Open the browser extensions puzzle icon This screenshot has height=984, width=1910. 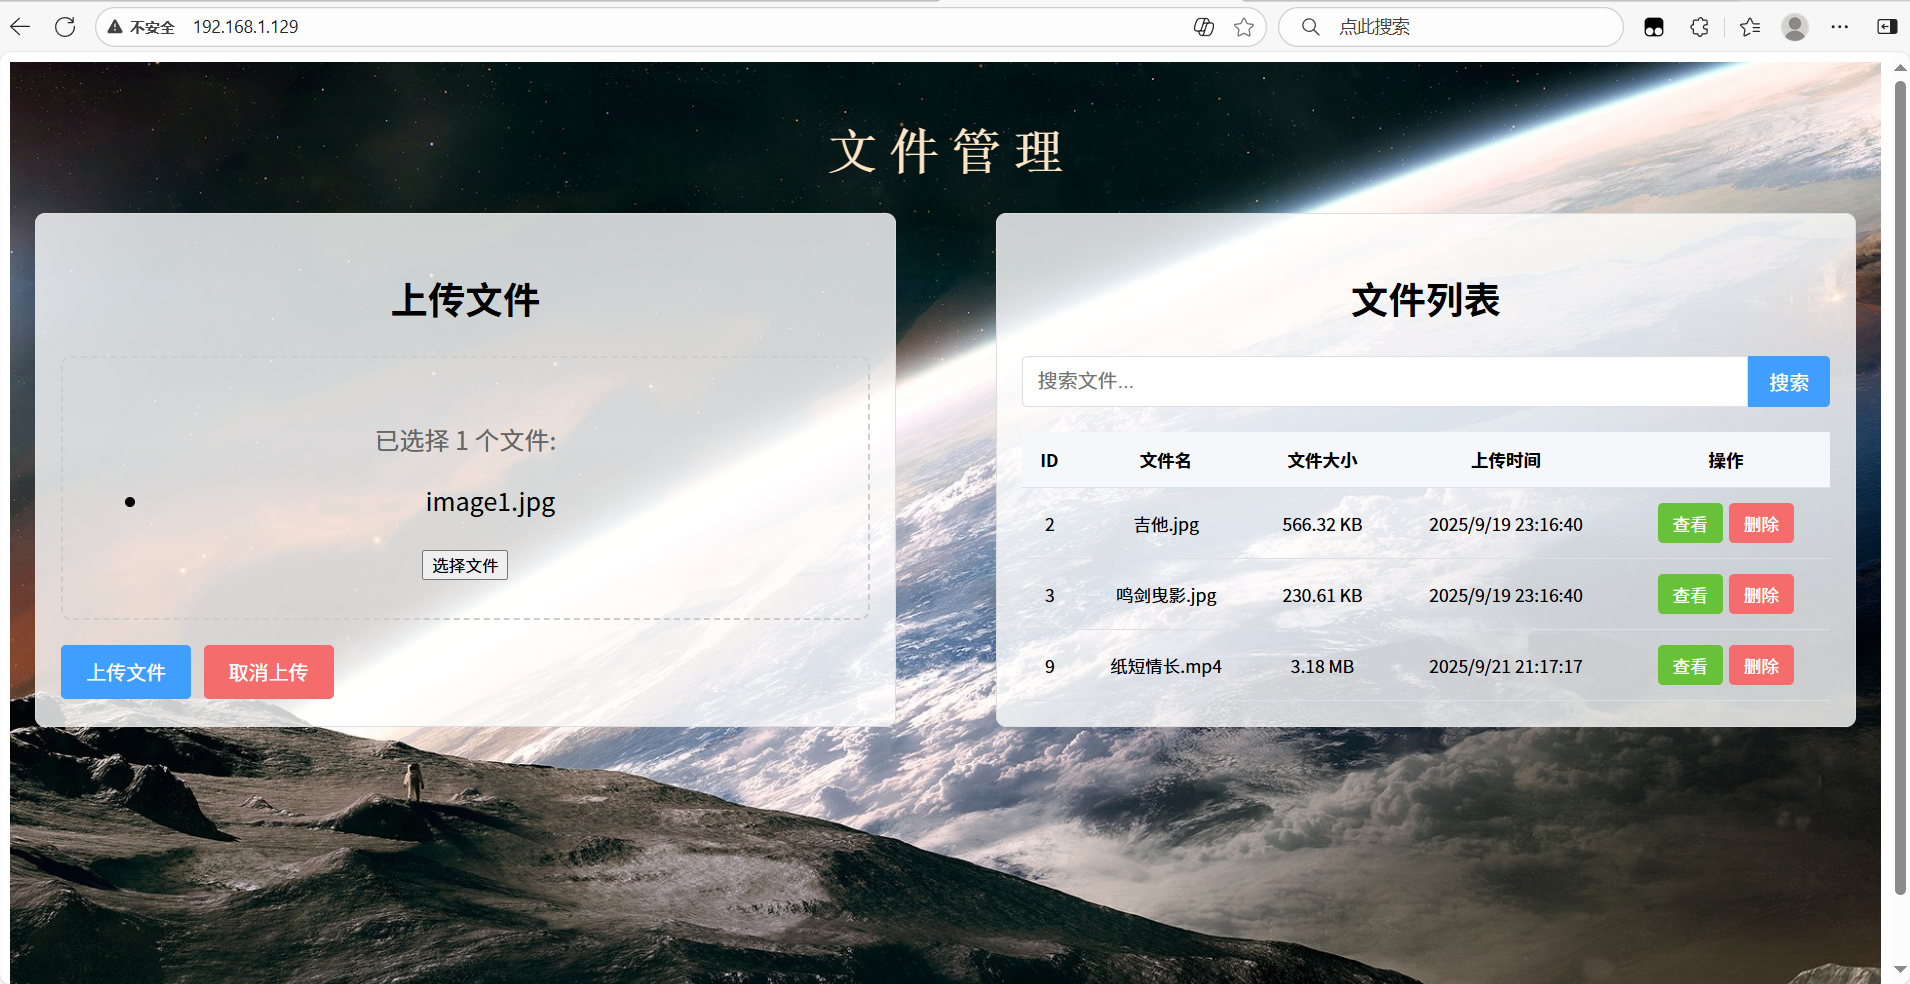click(1699, 27)
